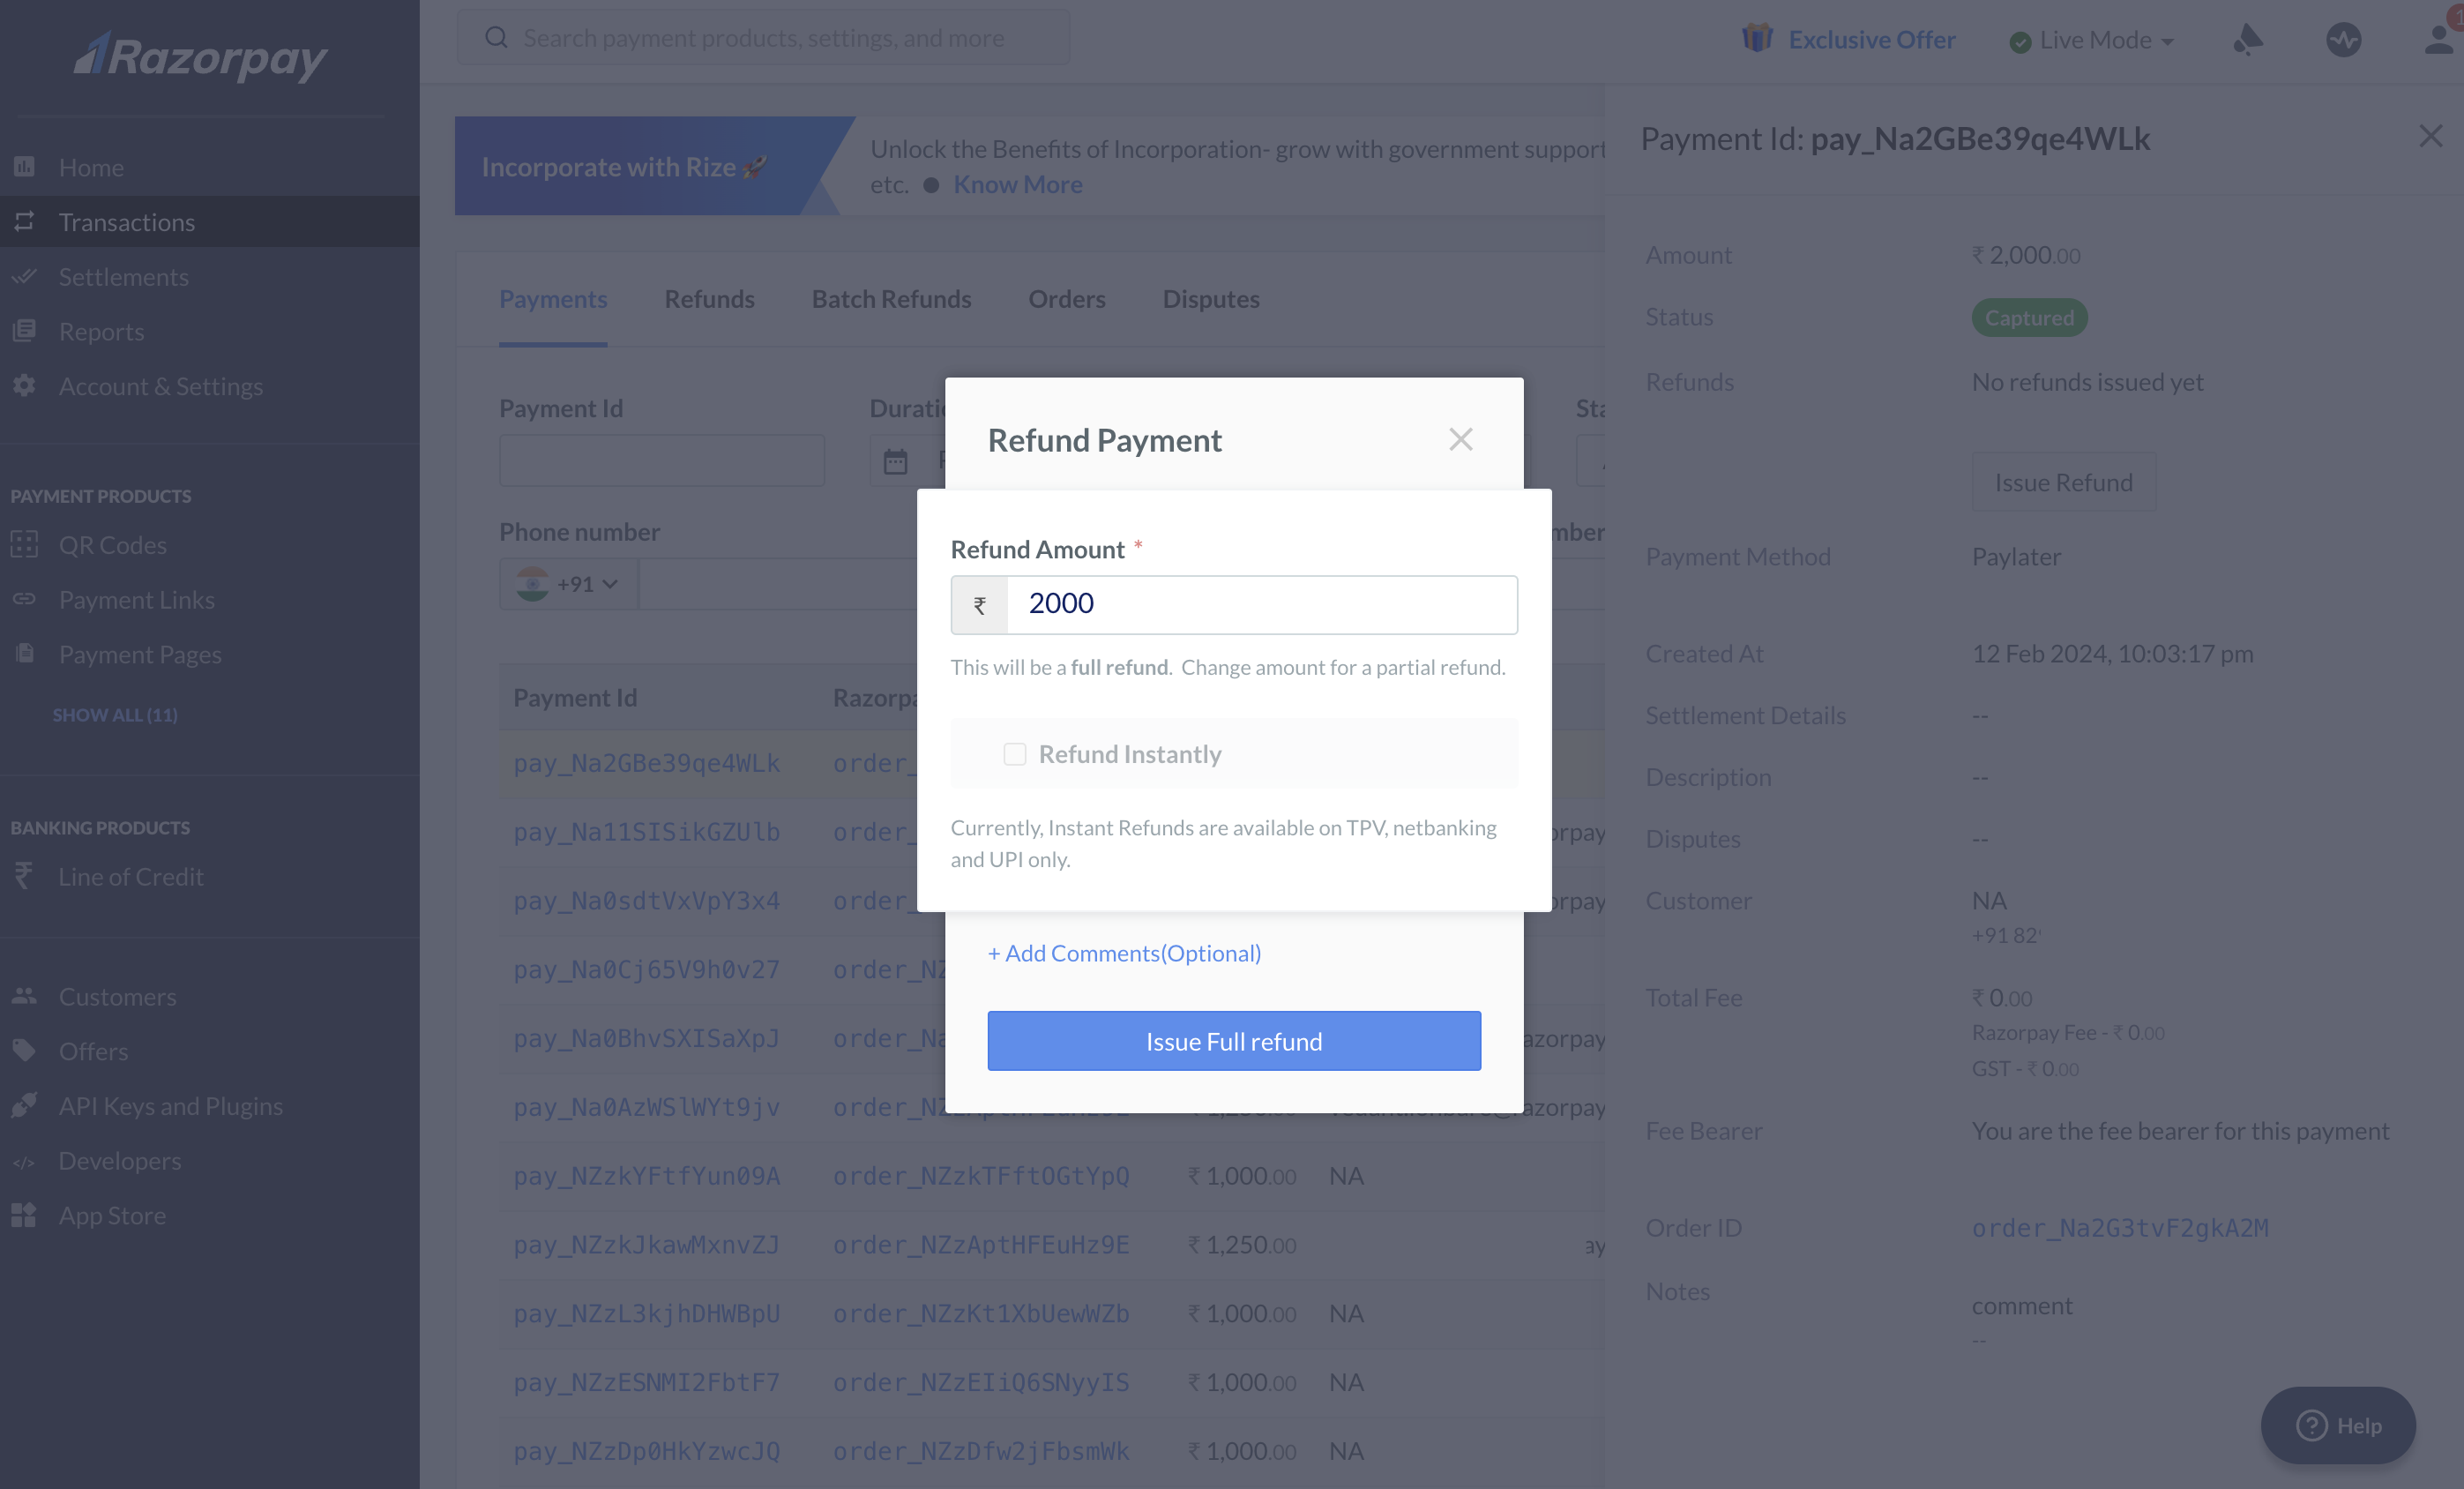
Task: Open the Help widget
Action: click(x=2338, y=1425)
